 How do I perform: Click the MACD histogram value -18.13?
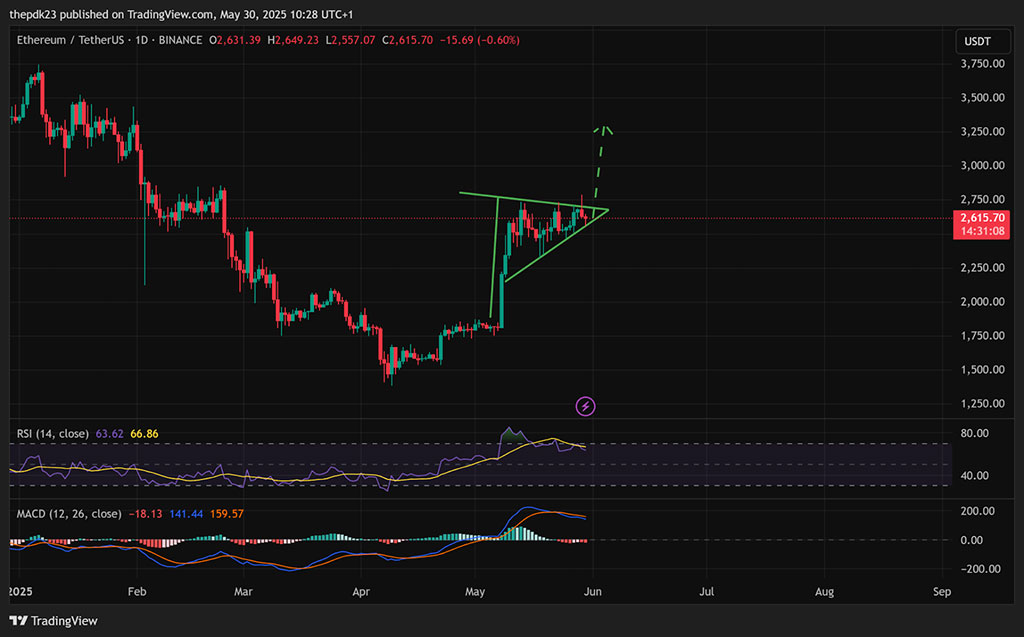[145, 514]
